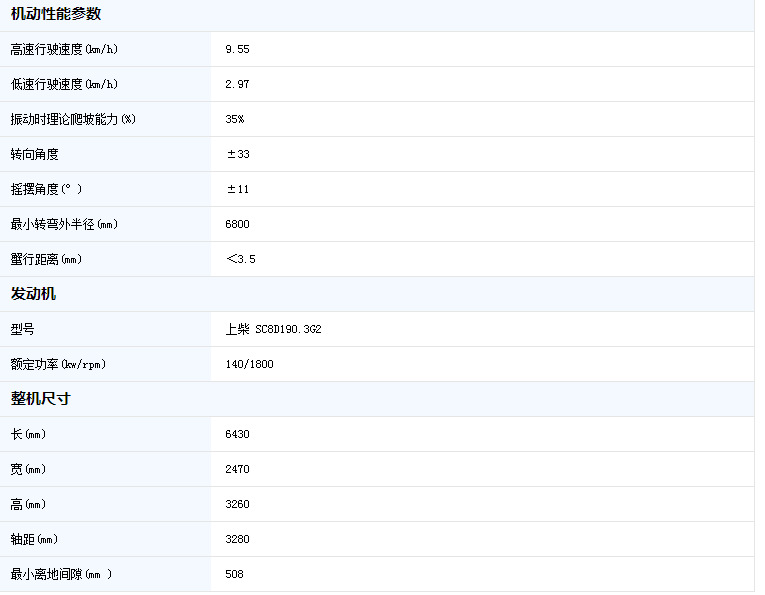
Task: Click the 发动机 section header
Action: 33,294
